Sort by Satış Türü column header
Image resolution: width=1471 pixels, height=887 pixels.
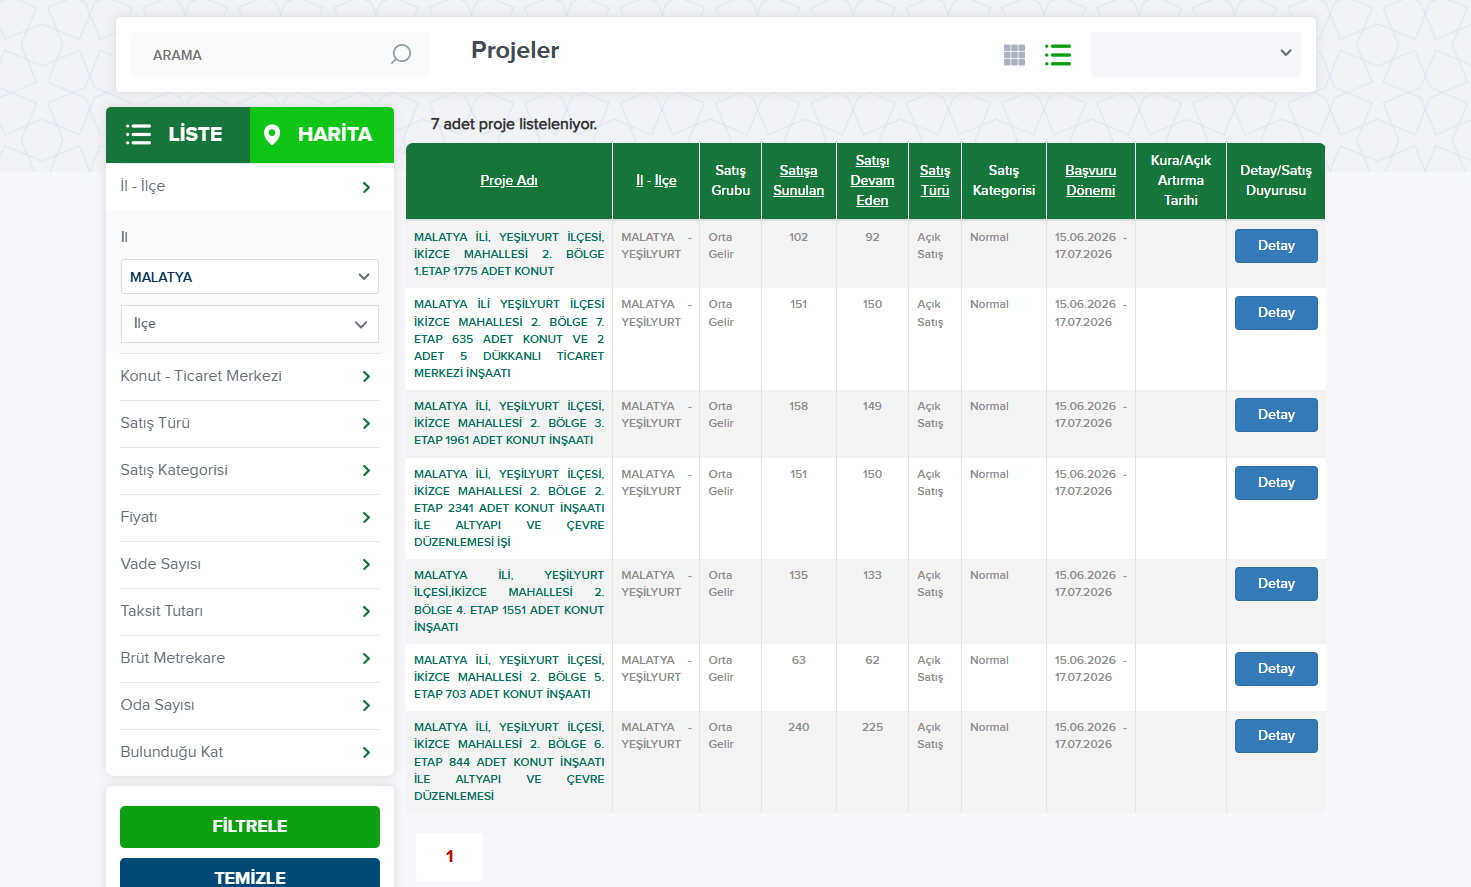pyautogui.click(x=935, y=181)
